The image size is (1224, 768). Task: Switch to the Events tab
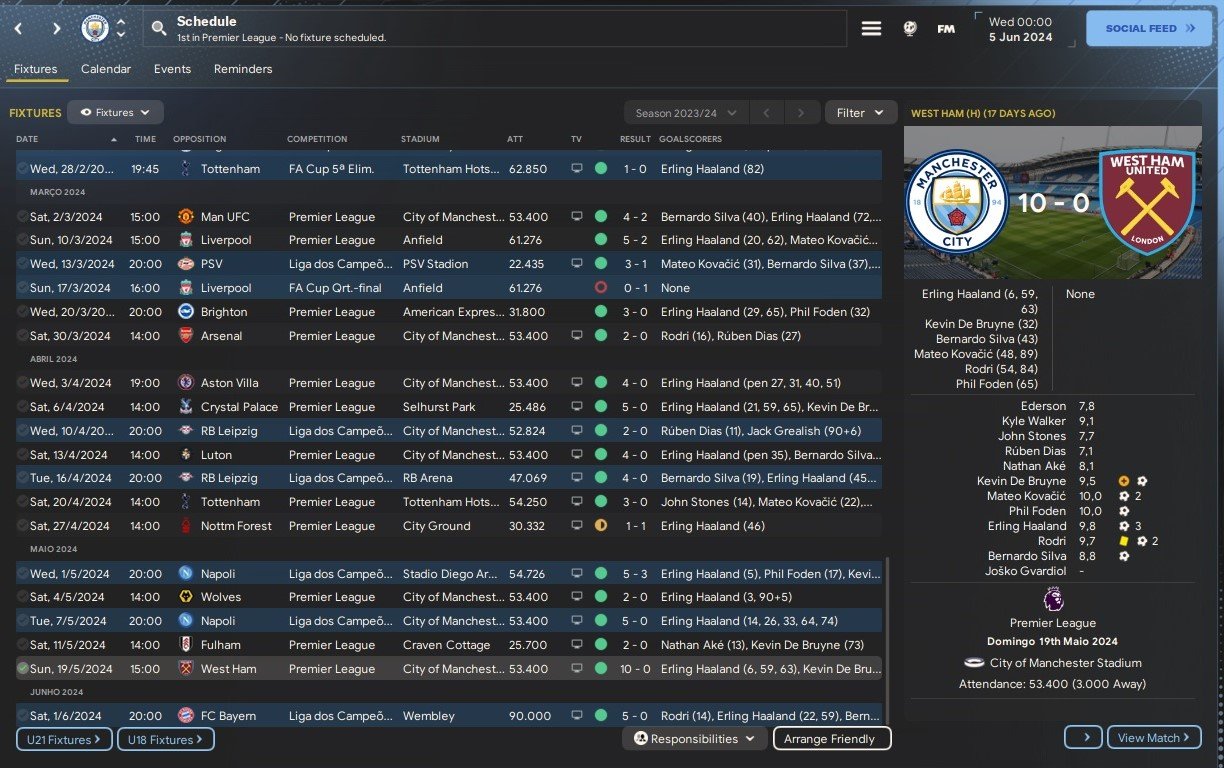(x=172, y=69)
